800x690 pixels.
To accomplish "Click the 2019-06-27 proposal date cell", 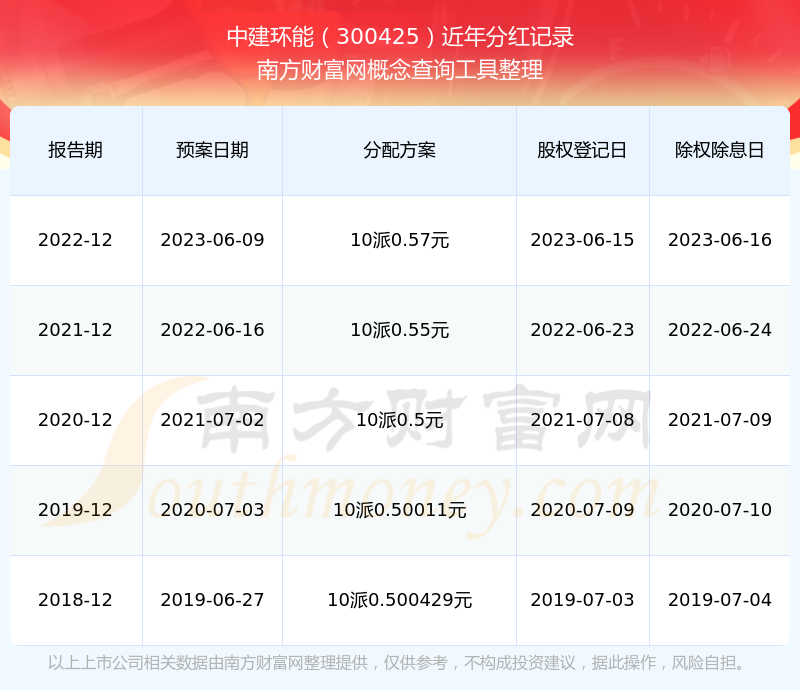I will pos(212,599).
